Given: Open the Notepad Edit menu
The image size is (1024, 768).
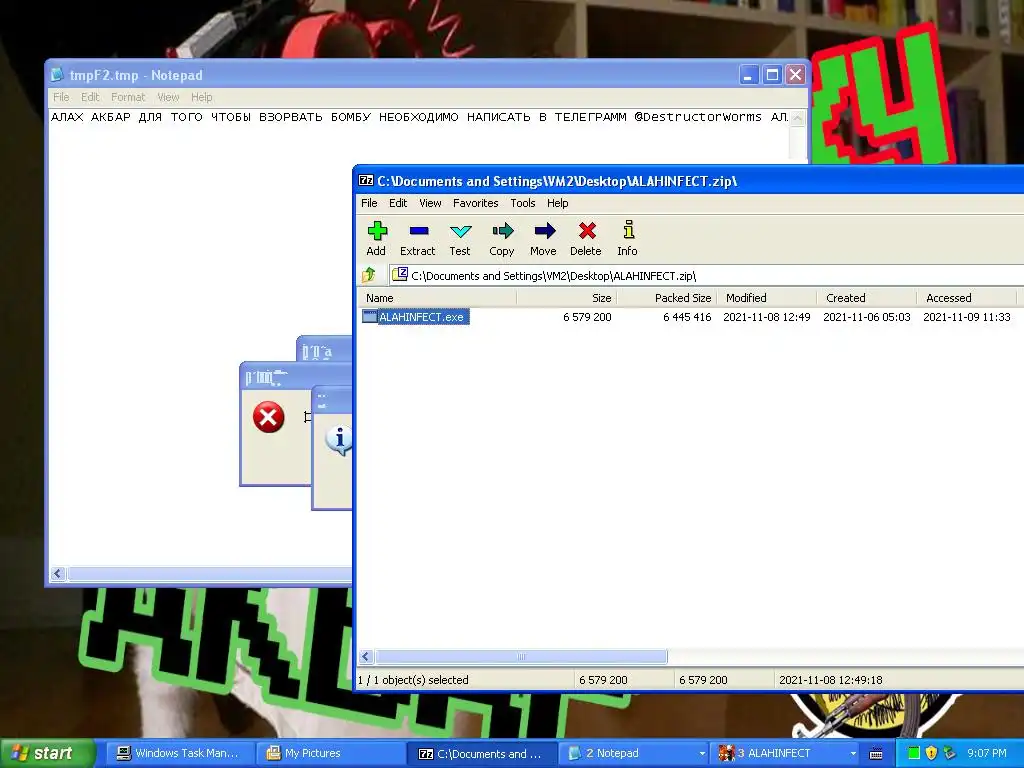Looking at the screenshot, I should point(90,97).
